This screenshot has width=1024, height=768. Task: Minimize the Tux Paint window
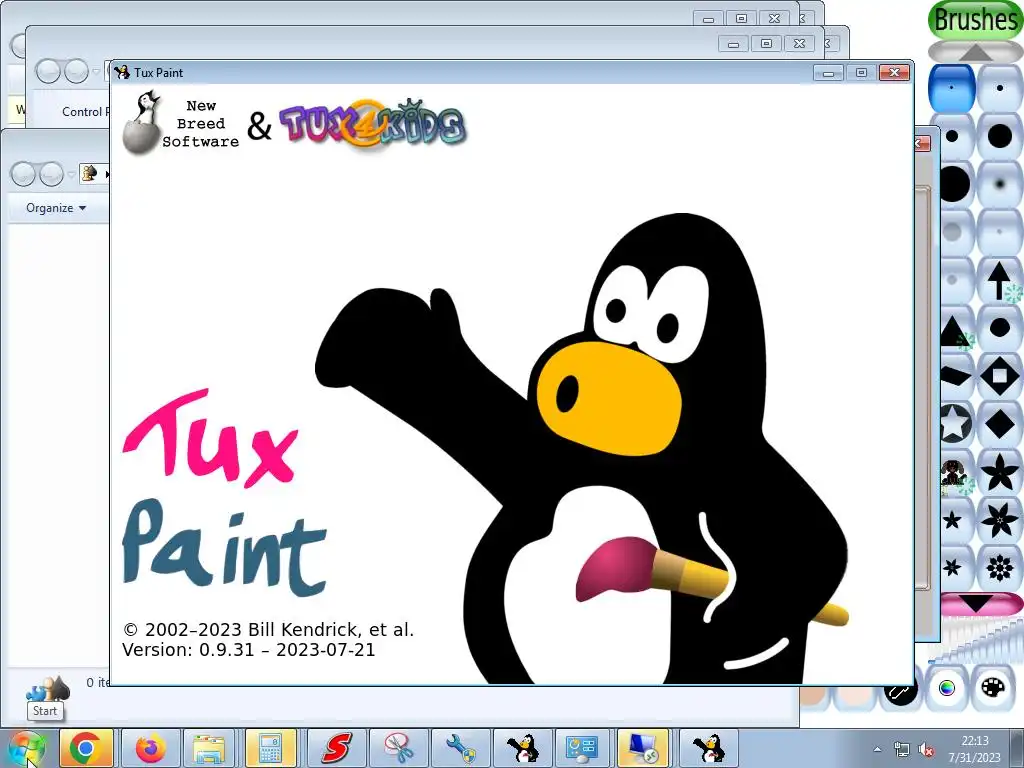click(828, 72)
